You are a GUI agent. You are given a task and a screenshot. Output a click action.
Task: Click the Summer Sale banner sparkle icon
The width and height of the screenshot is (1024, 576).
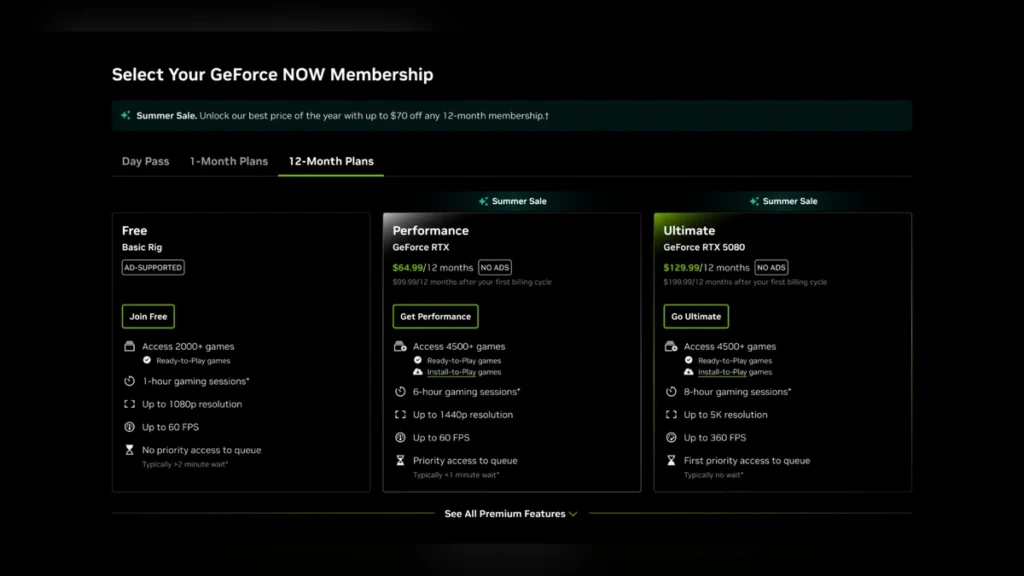tap(125, 116)
